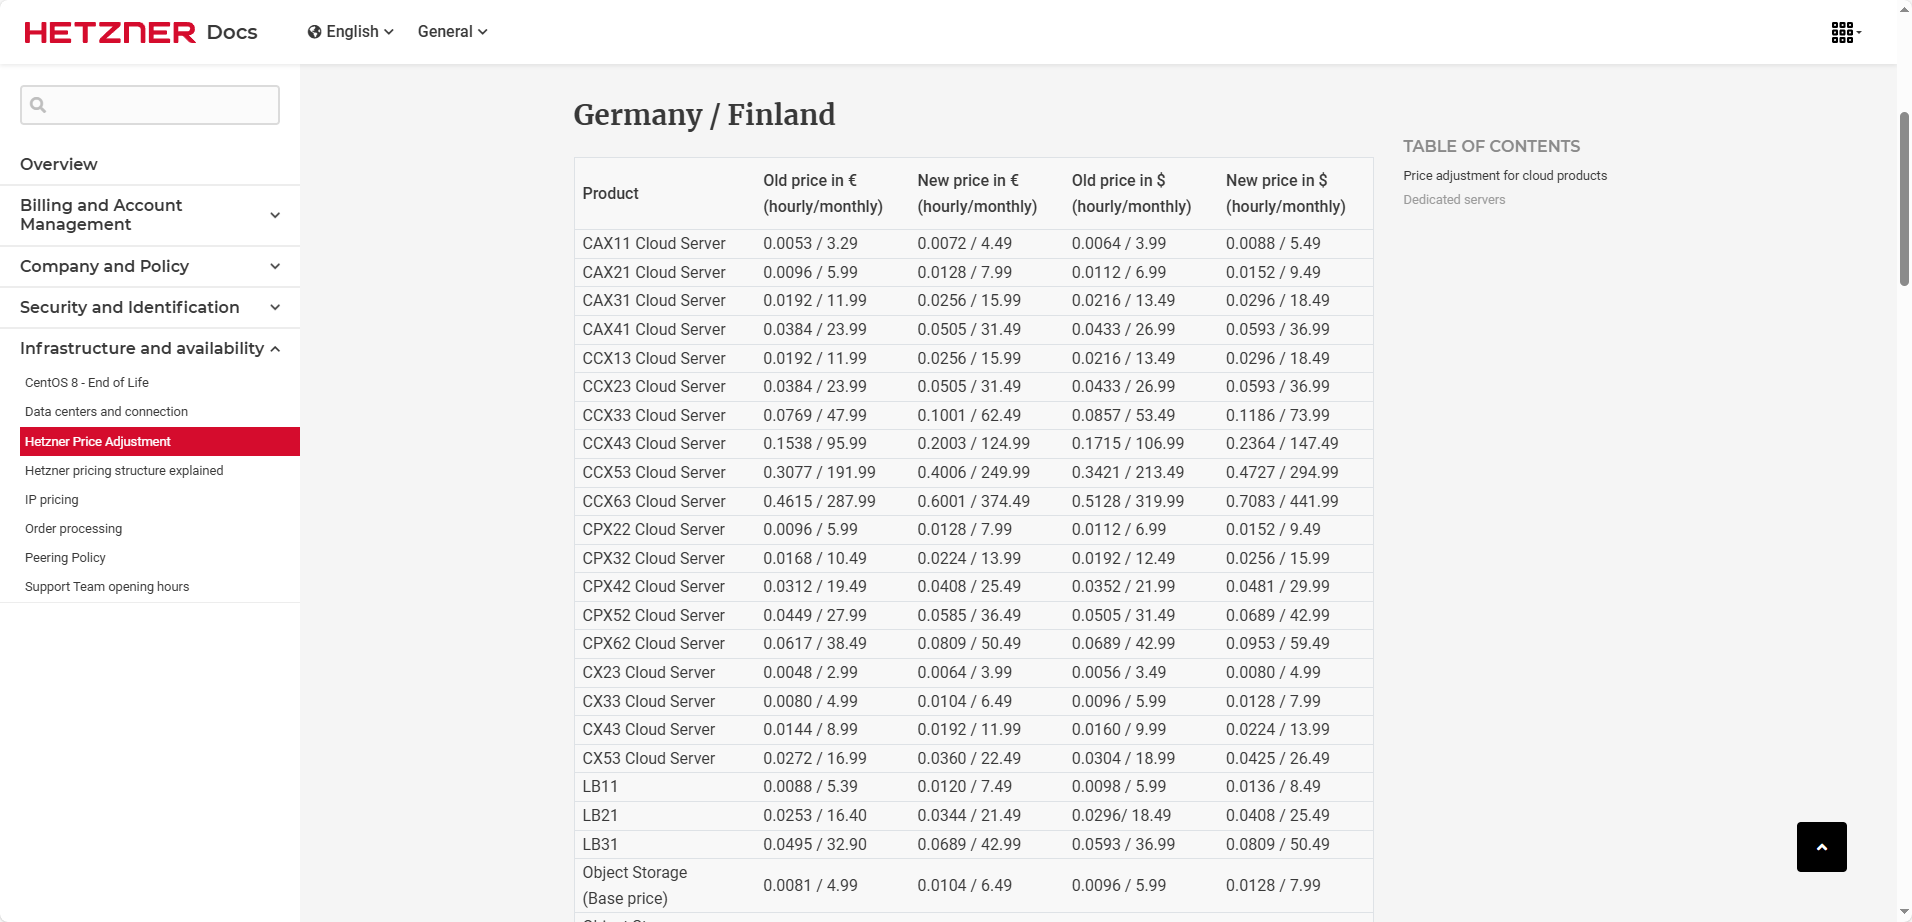This screenshot has width=1912, height=922.
Task: Open the search field magnifier icon
Action: coord(38,104)
